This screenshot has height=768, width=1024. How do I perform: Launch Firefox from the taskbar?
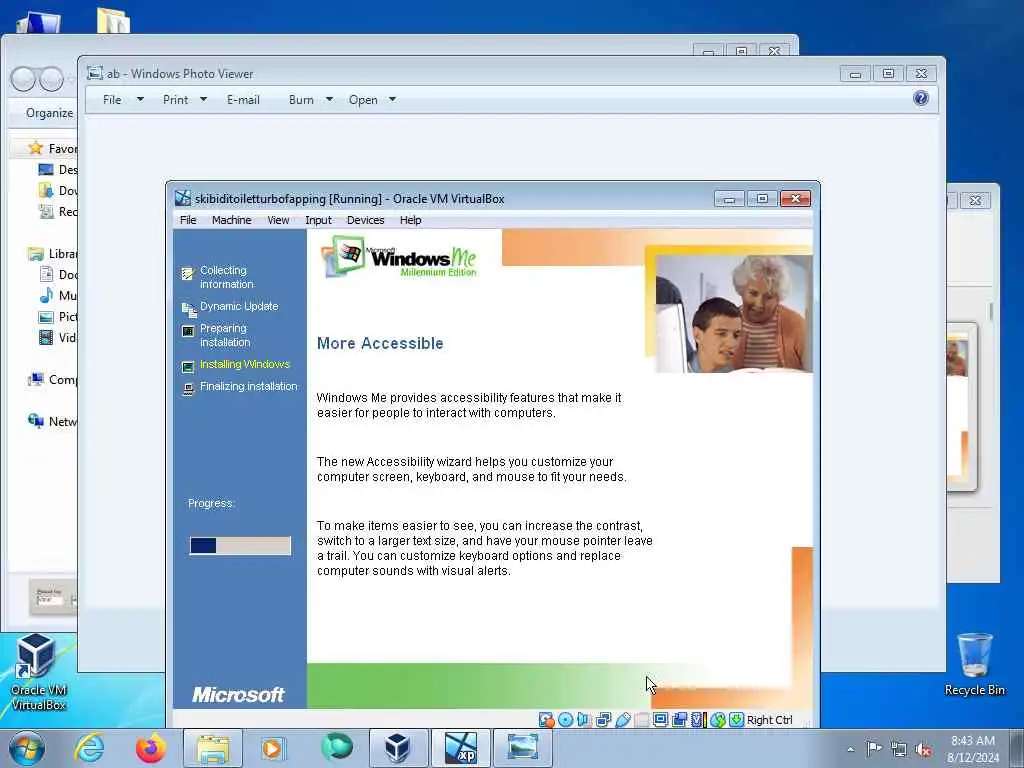click(x=150, y=748)
